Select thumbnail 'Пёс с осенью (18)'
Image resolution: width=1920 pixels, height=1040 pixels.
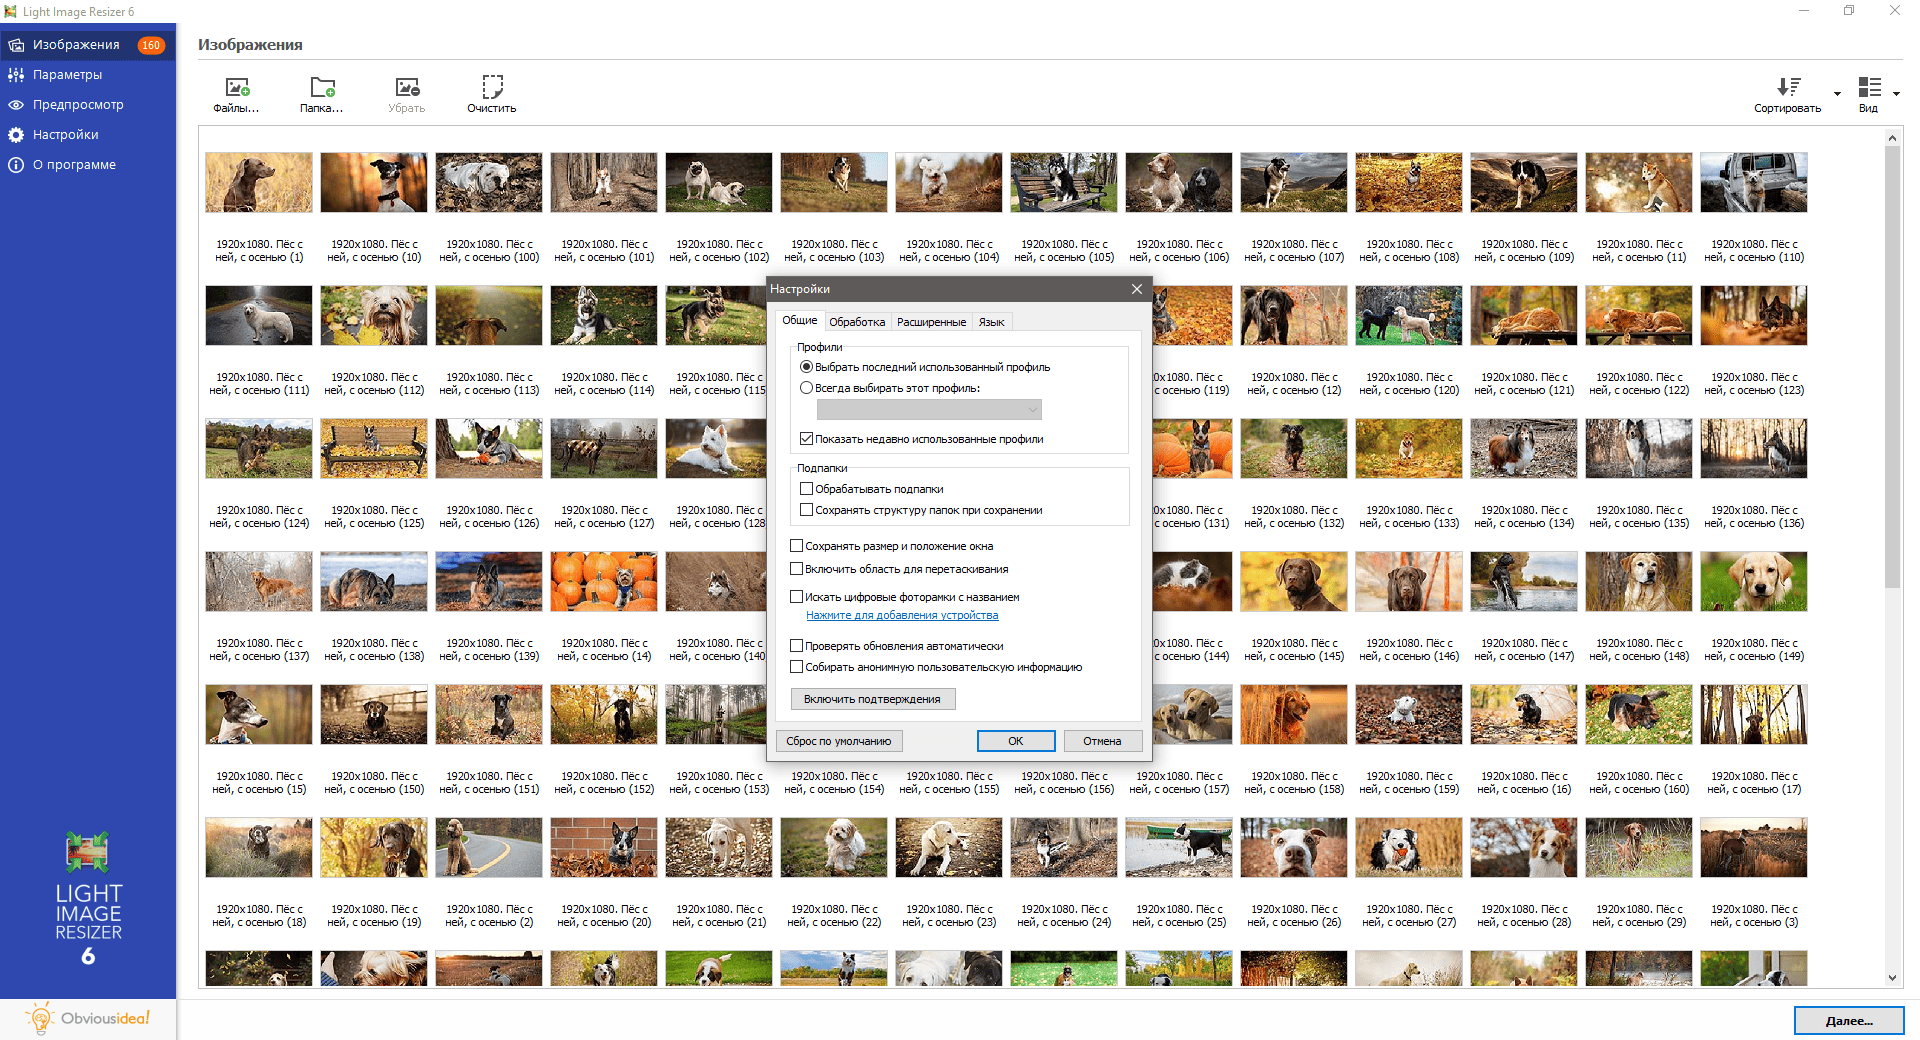pos(259,848)
